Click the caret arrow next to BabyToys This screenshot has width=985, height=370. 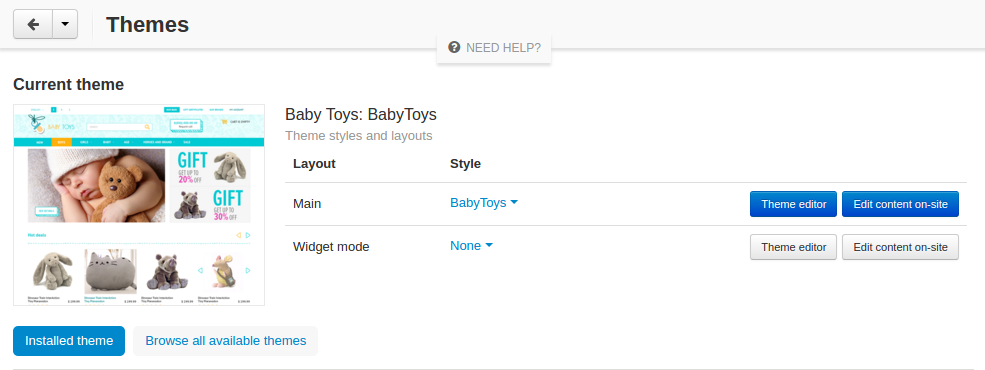pyautogui.click(x=514, y=202)
